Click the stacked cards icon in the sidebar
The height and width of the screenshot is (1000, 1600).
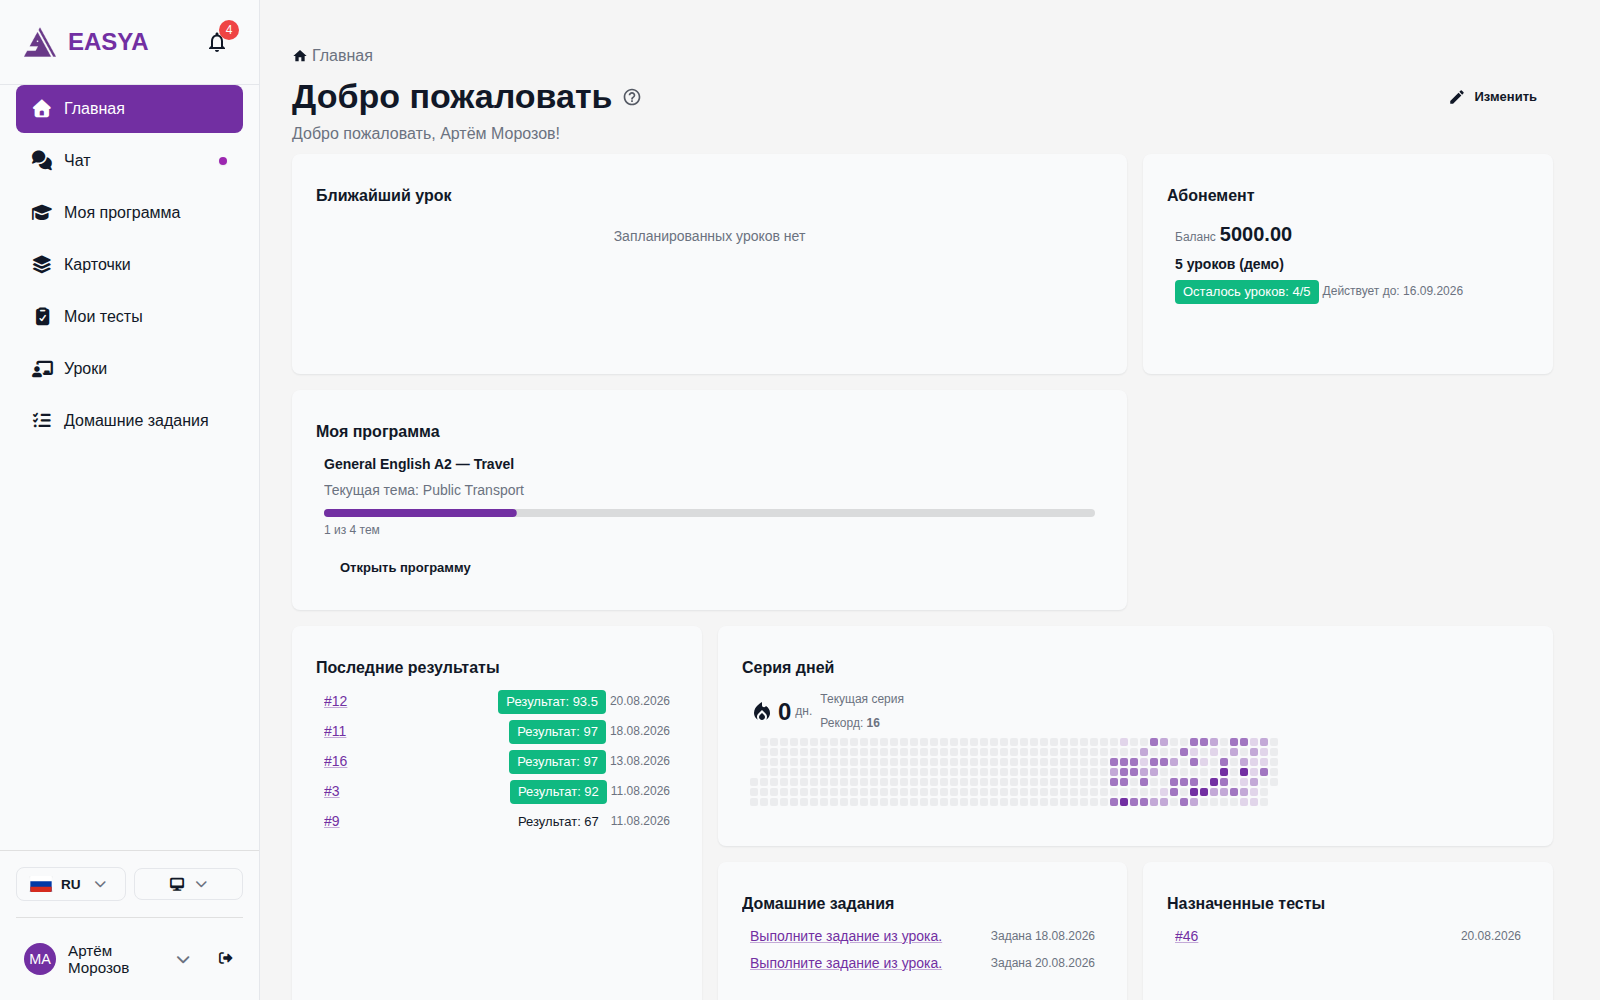point(42,264)
